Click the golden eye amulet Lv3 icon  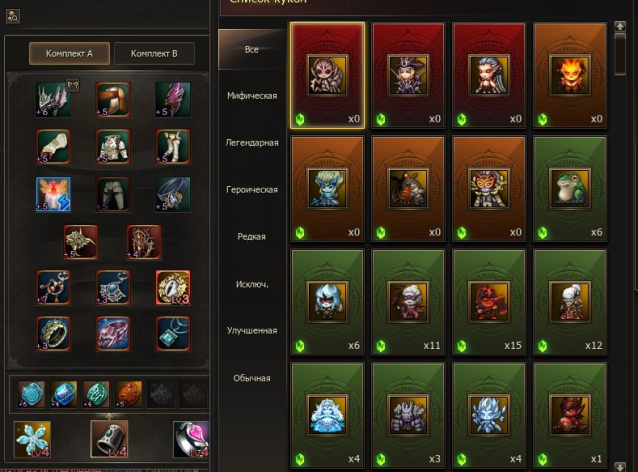173,287
